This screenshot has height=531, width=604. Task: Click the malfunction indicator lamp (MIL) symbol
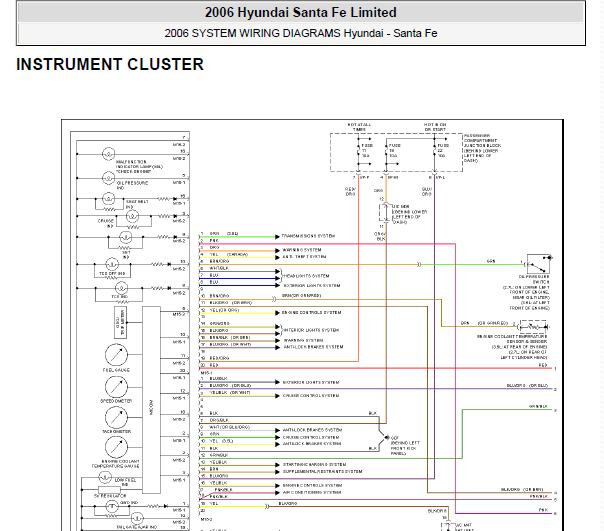108,154
